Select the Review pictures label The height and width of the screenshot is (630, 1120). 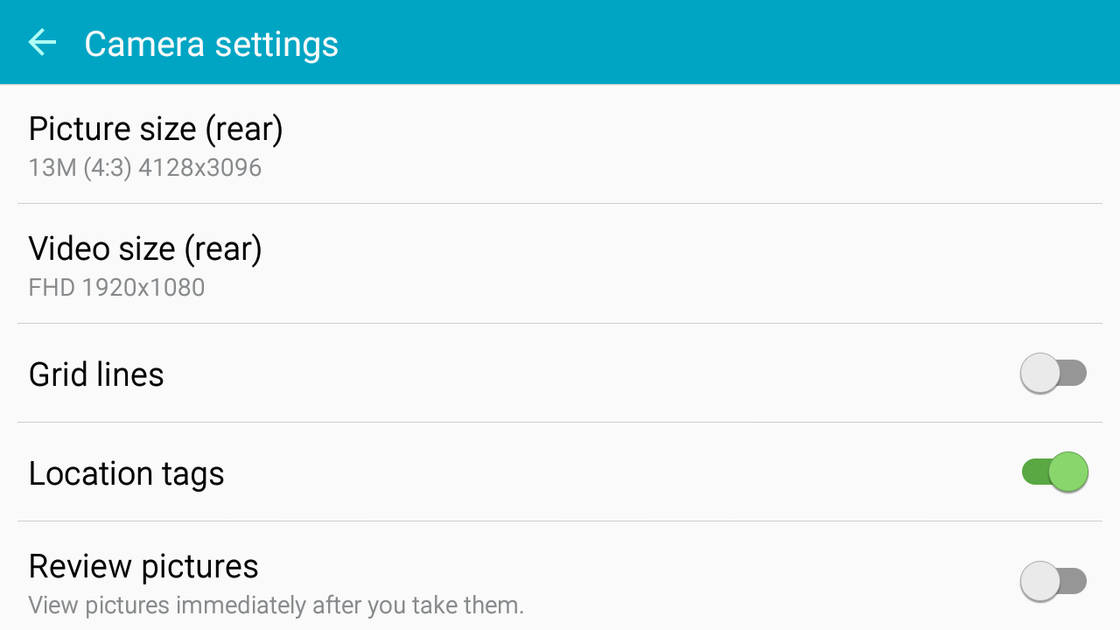tap(143, 567)
